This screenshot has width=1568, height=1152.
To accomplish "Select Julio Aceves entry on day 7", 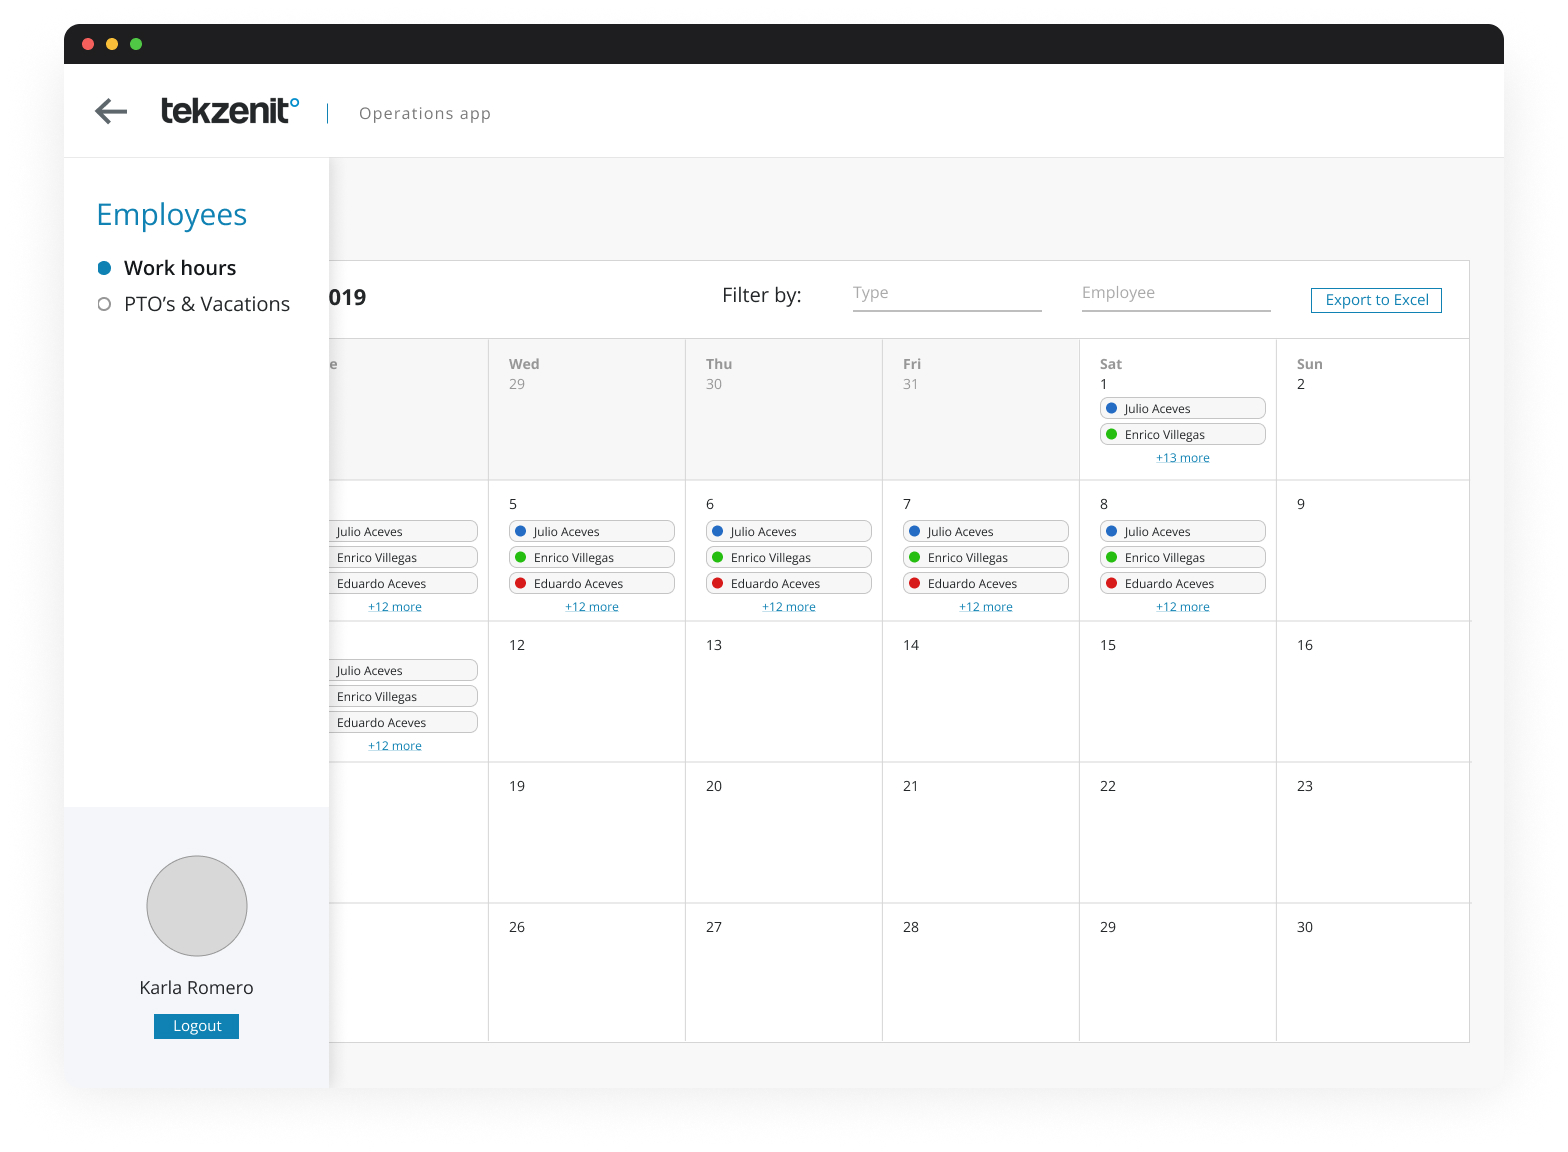I will point(986,531).
